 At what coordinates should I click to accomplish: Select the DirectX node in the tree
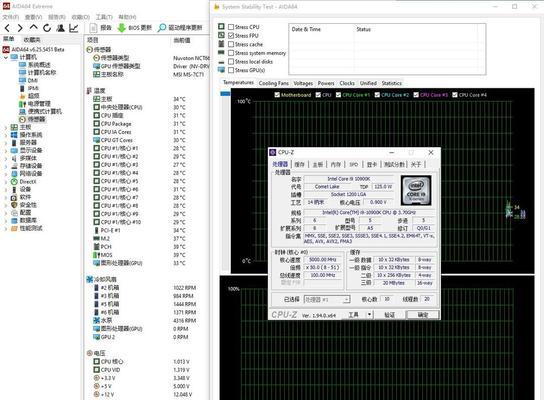coord(28,181)
